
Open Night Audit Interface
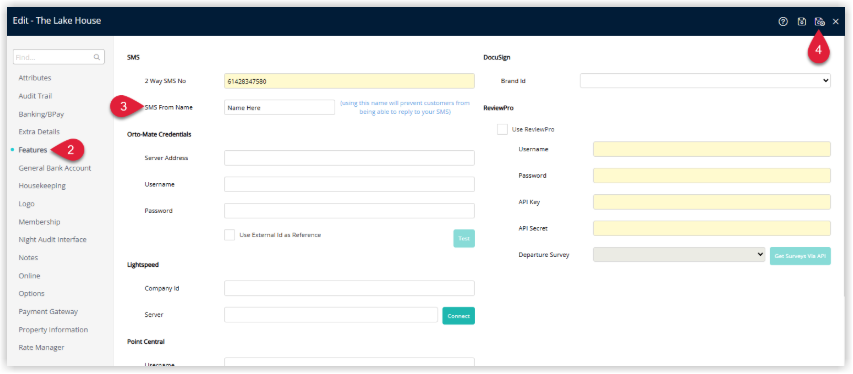click(x=52, y=240)
